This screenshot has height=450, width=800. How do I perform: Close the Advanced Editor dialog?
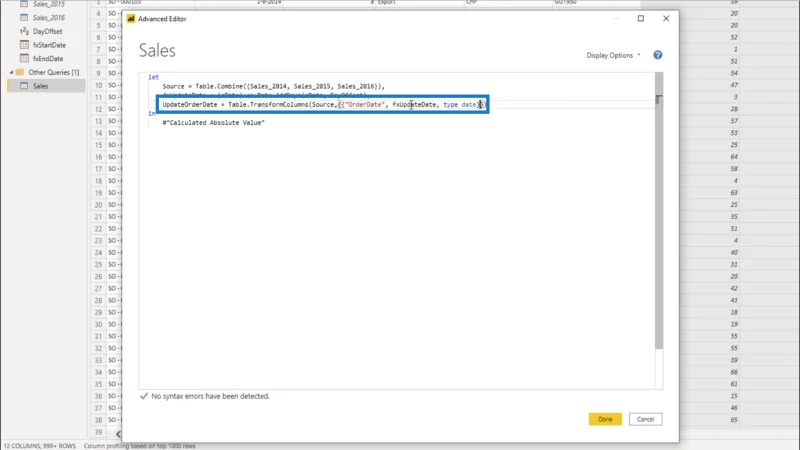(x=666, y=18)
